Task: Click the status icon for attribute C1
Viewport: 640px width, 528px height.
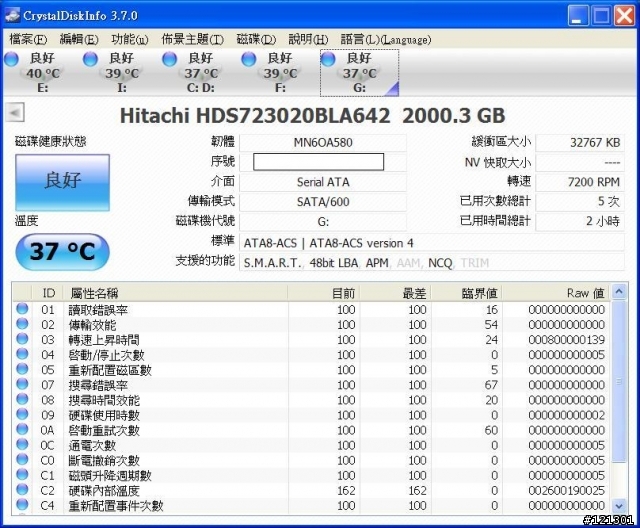Action: pos(22,475)
